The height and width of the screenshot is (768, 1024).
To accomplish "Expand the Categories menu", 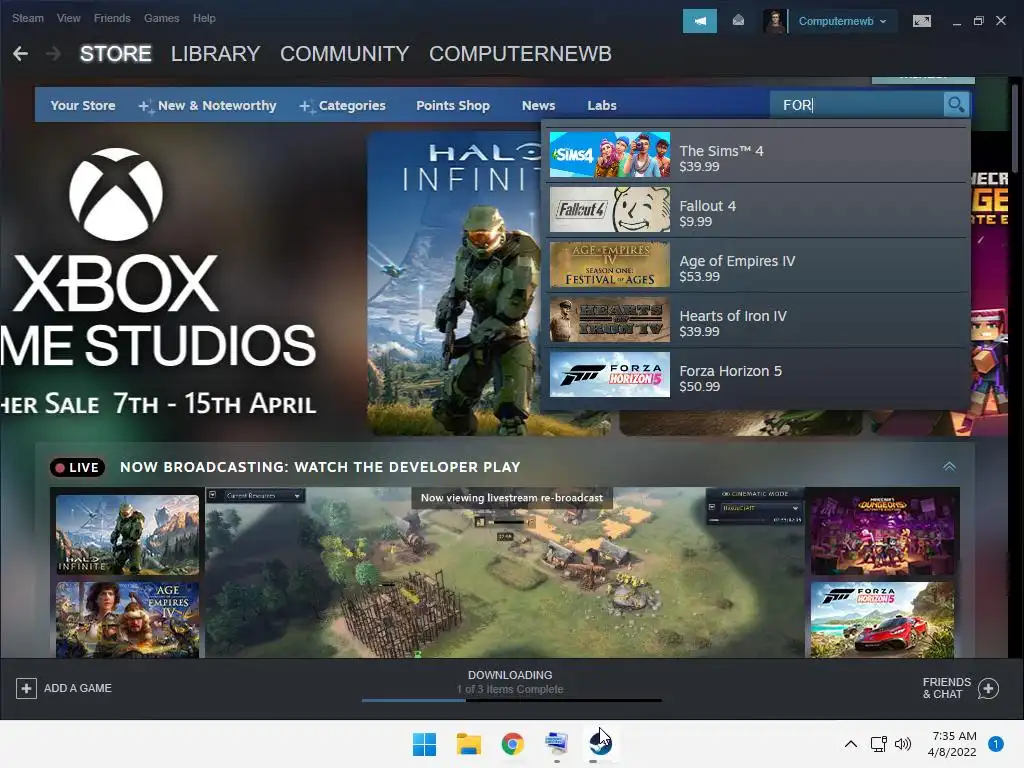I will click(x=343, y=105).
